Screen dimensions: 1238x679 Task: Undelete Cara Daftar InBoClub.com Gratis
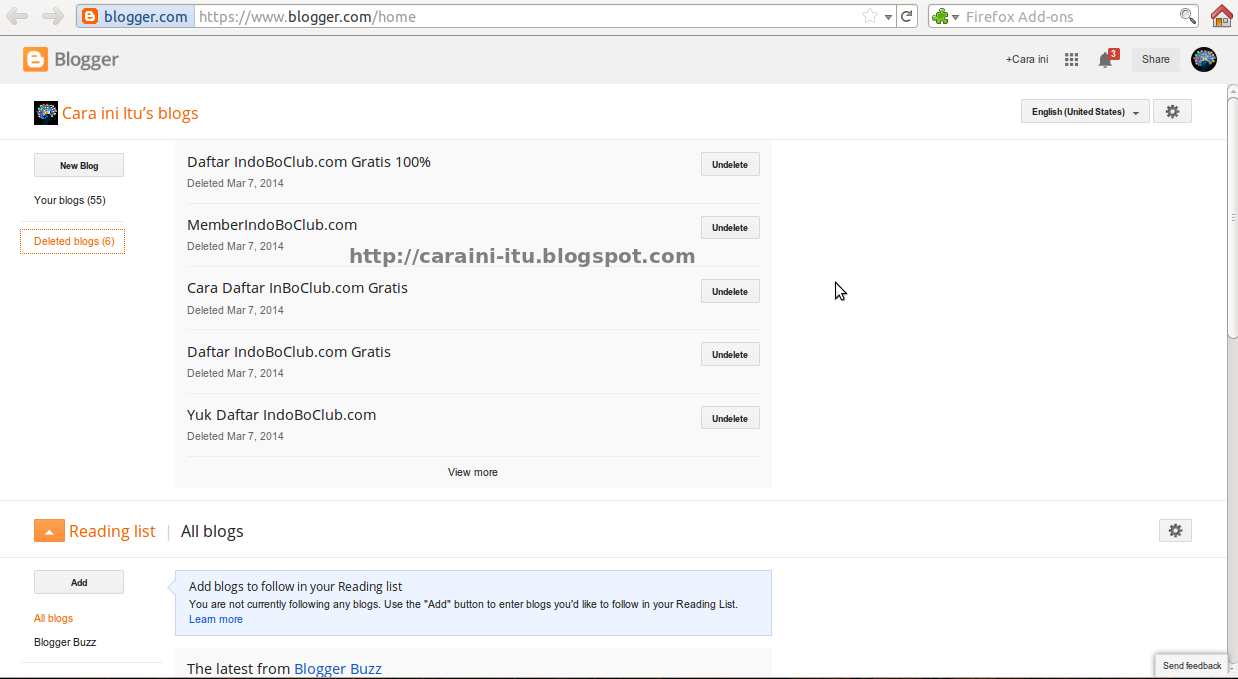tap(730, 292)
